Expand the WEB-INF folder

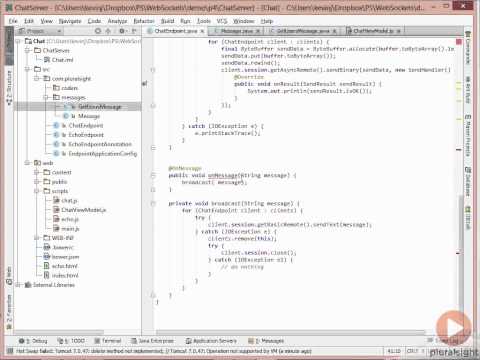pyautogui.click(x=37, y=238)
